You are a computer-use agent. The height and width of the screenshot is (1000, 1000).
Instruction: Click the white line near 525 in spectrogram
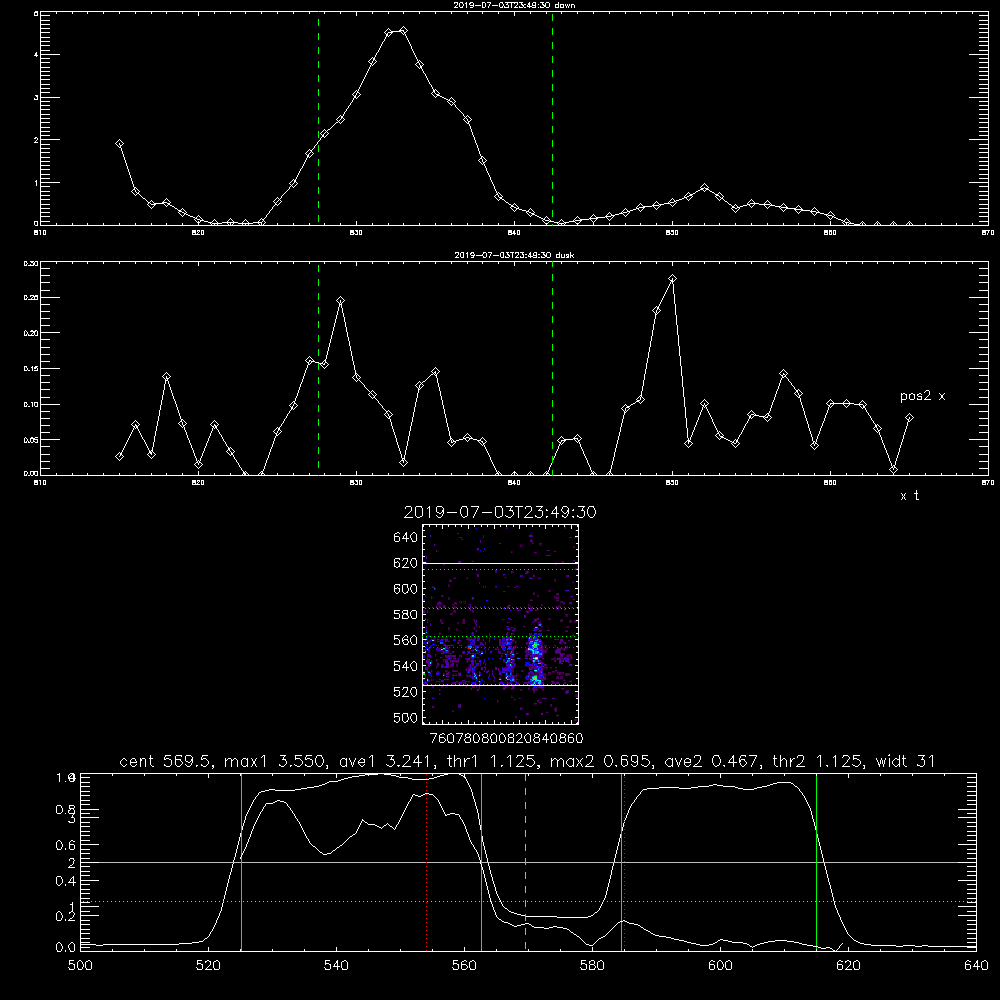pos(500,686)
